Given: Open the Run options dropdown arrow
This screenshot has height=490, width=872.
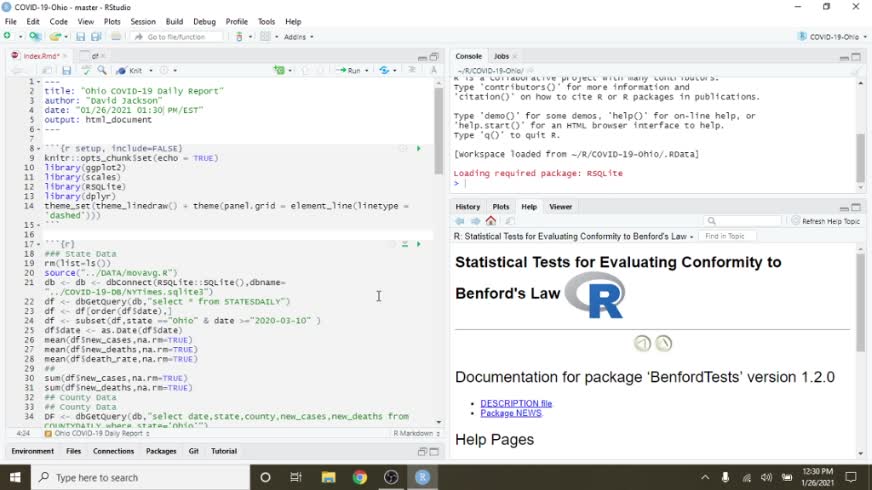Looking at the screenshot, I should [x=366, y=71].
